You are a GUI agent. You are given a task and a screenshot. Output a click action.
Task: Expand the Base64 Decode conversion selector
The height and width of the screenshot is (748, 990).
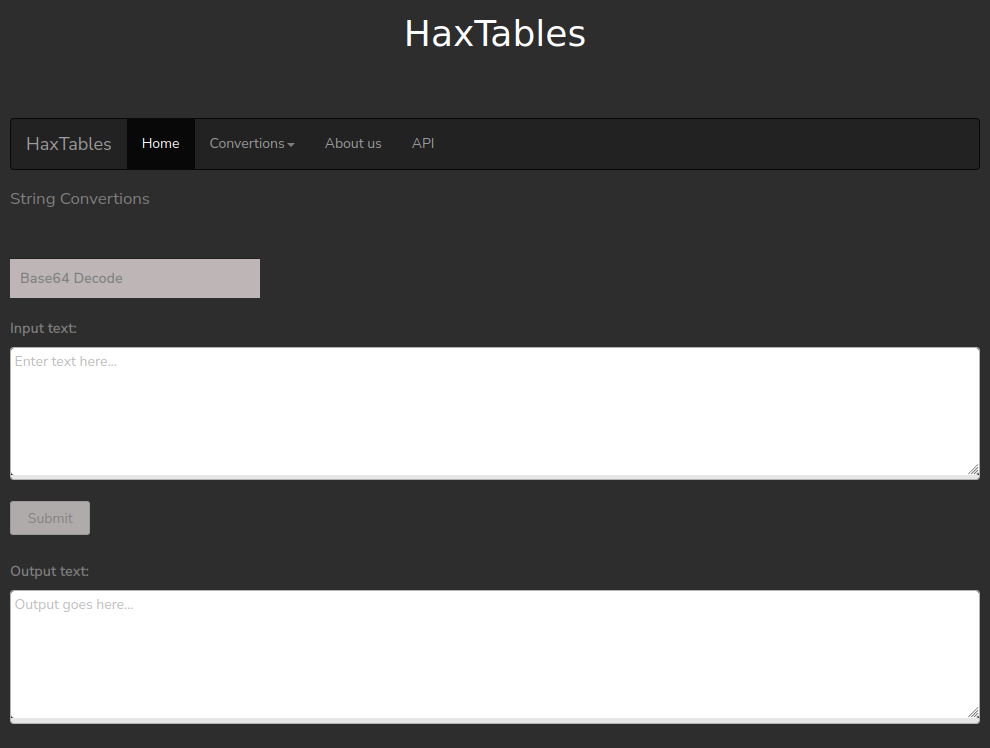pyautogui.click(x=135, y=278)
